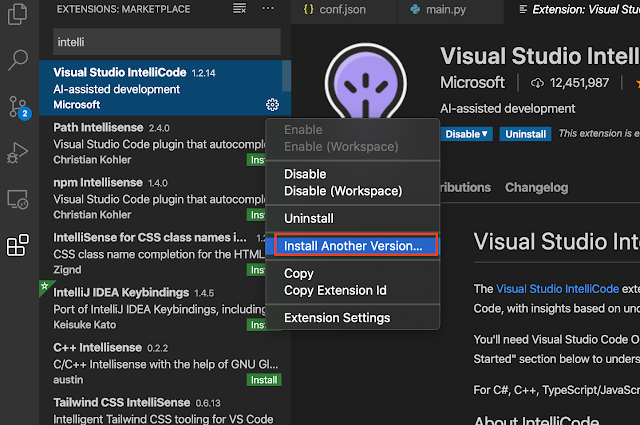Screen dimensions: 640x425
Task: Click the 12,451,987 install count
Action: (x=579, y=83)
